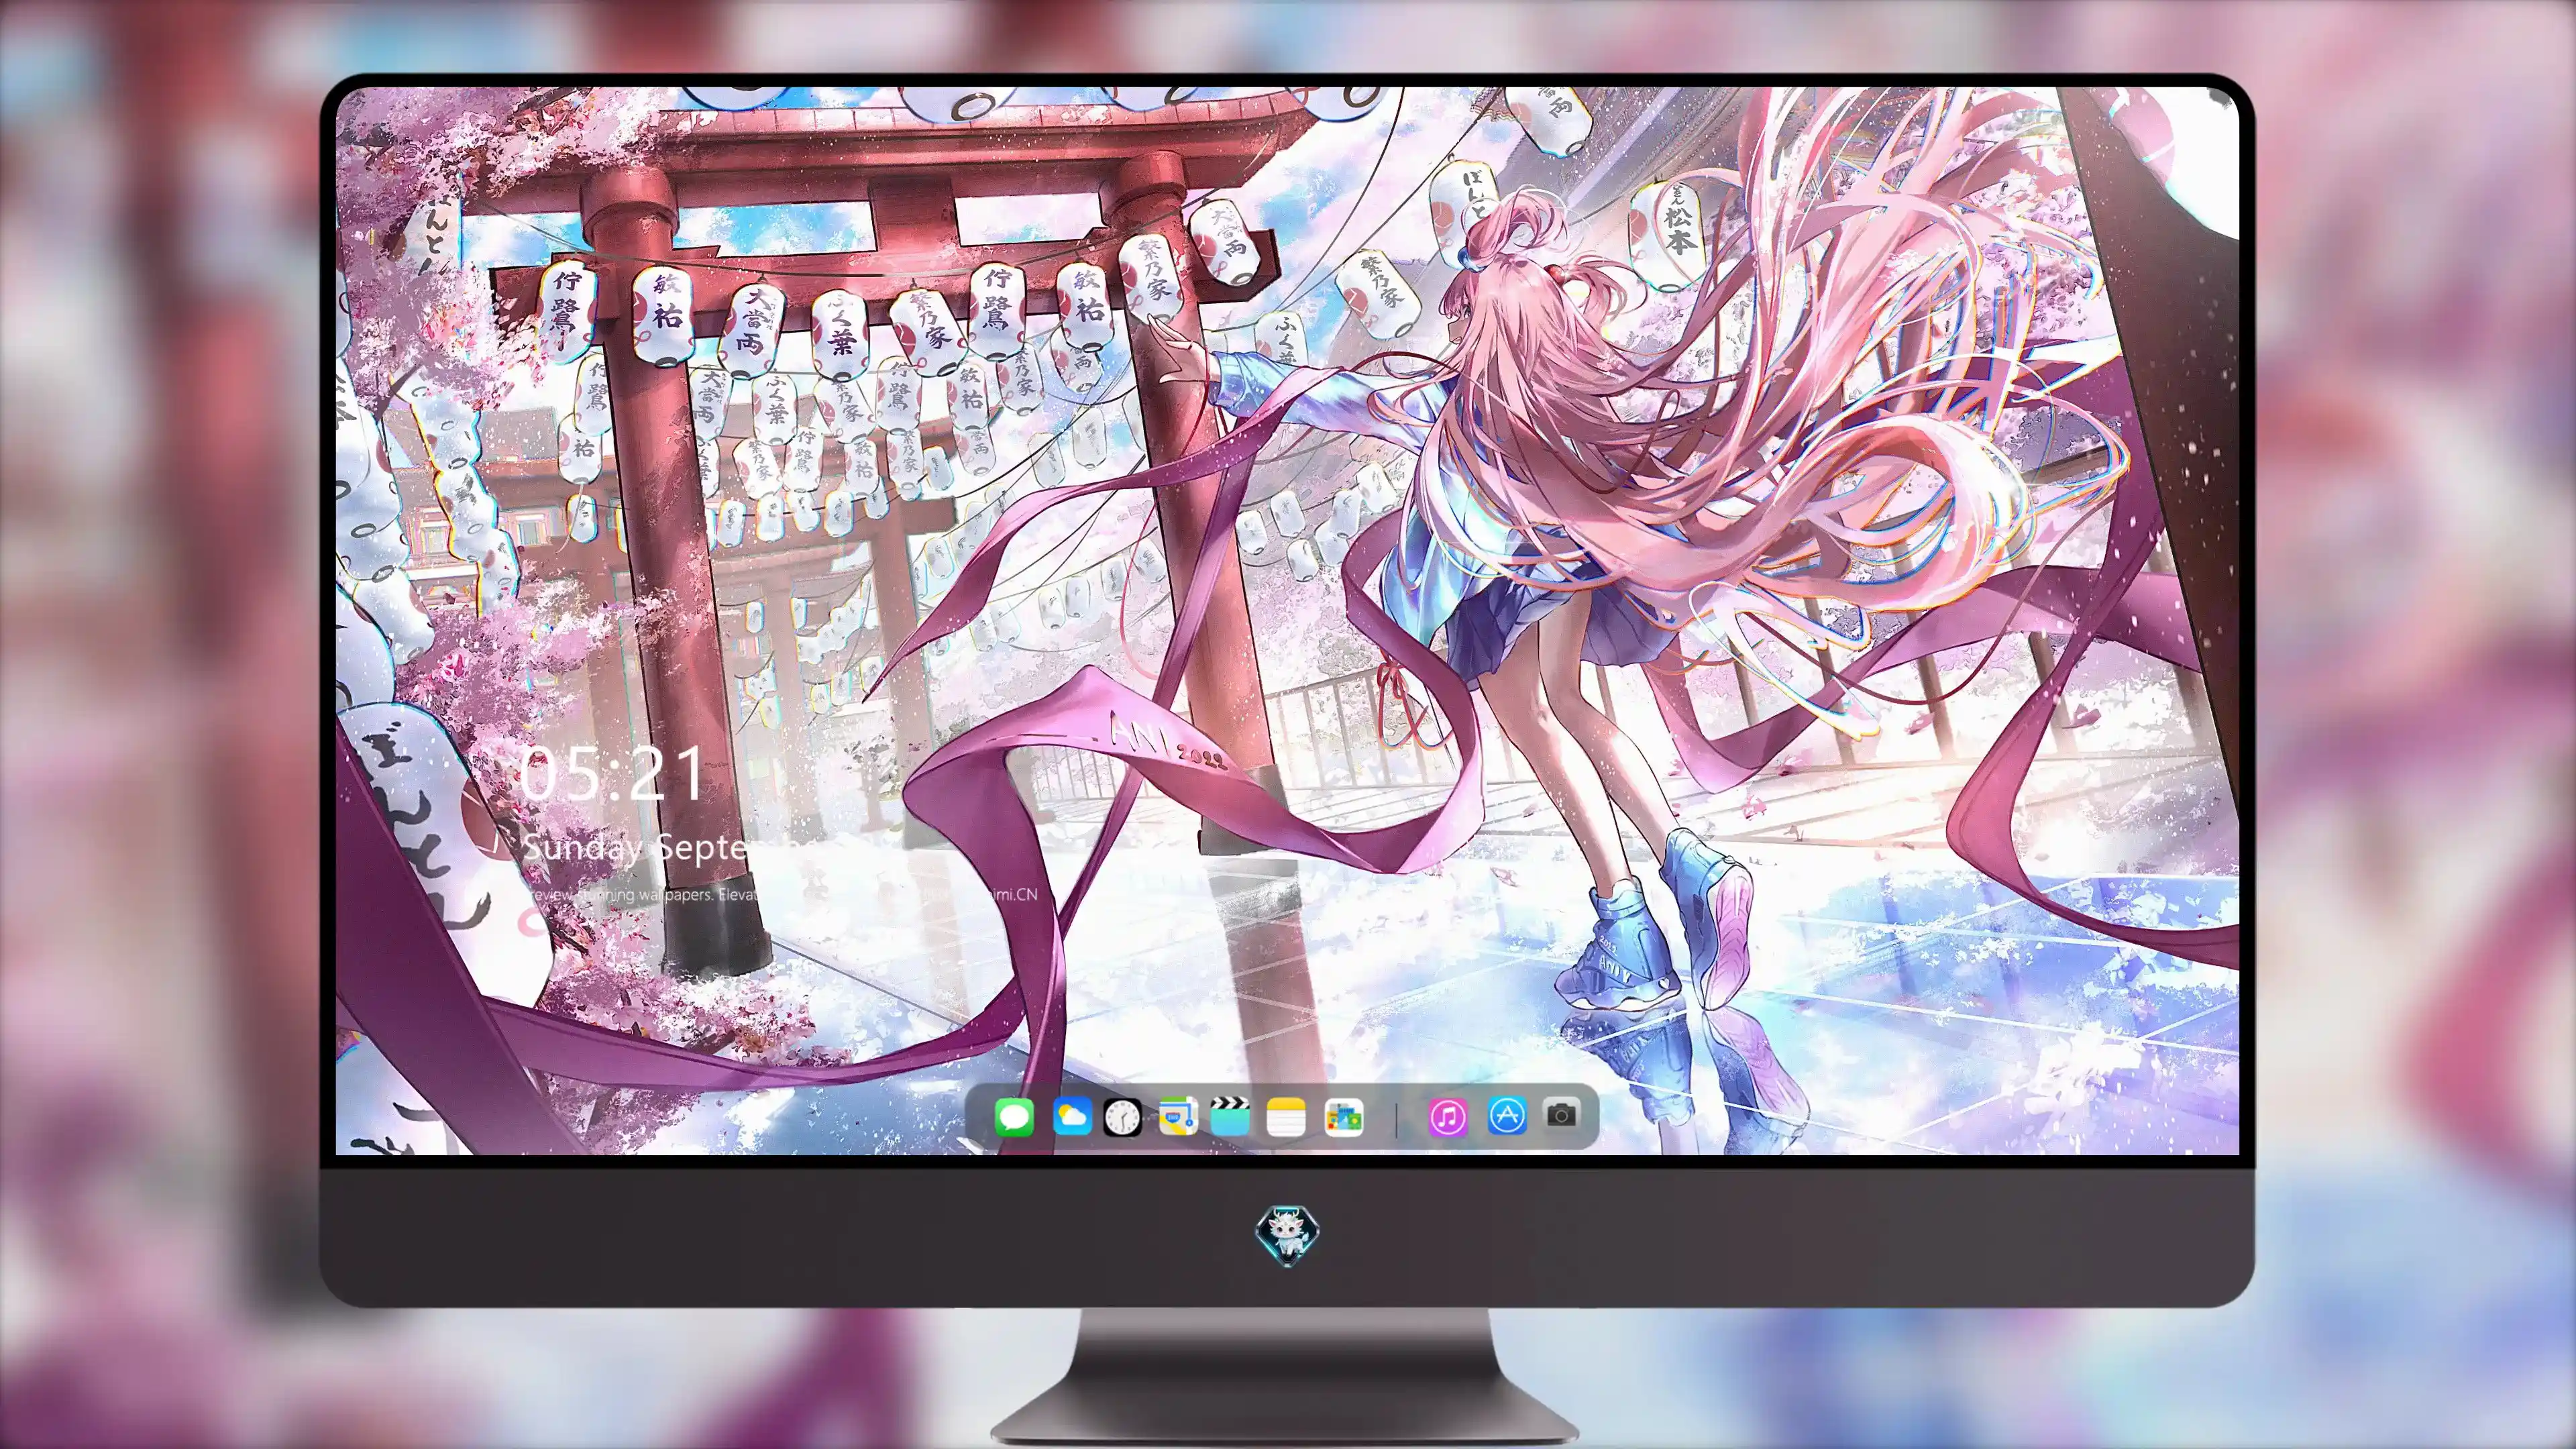The width and height of the screenshot is (2576, 1449).
Task: Open the Photos gallery dock icon
Action: point(1344,1117)
